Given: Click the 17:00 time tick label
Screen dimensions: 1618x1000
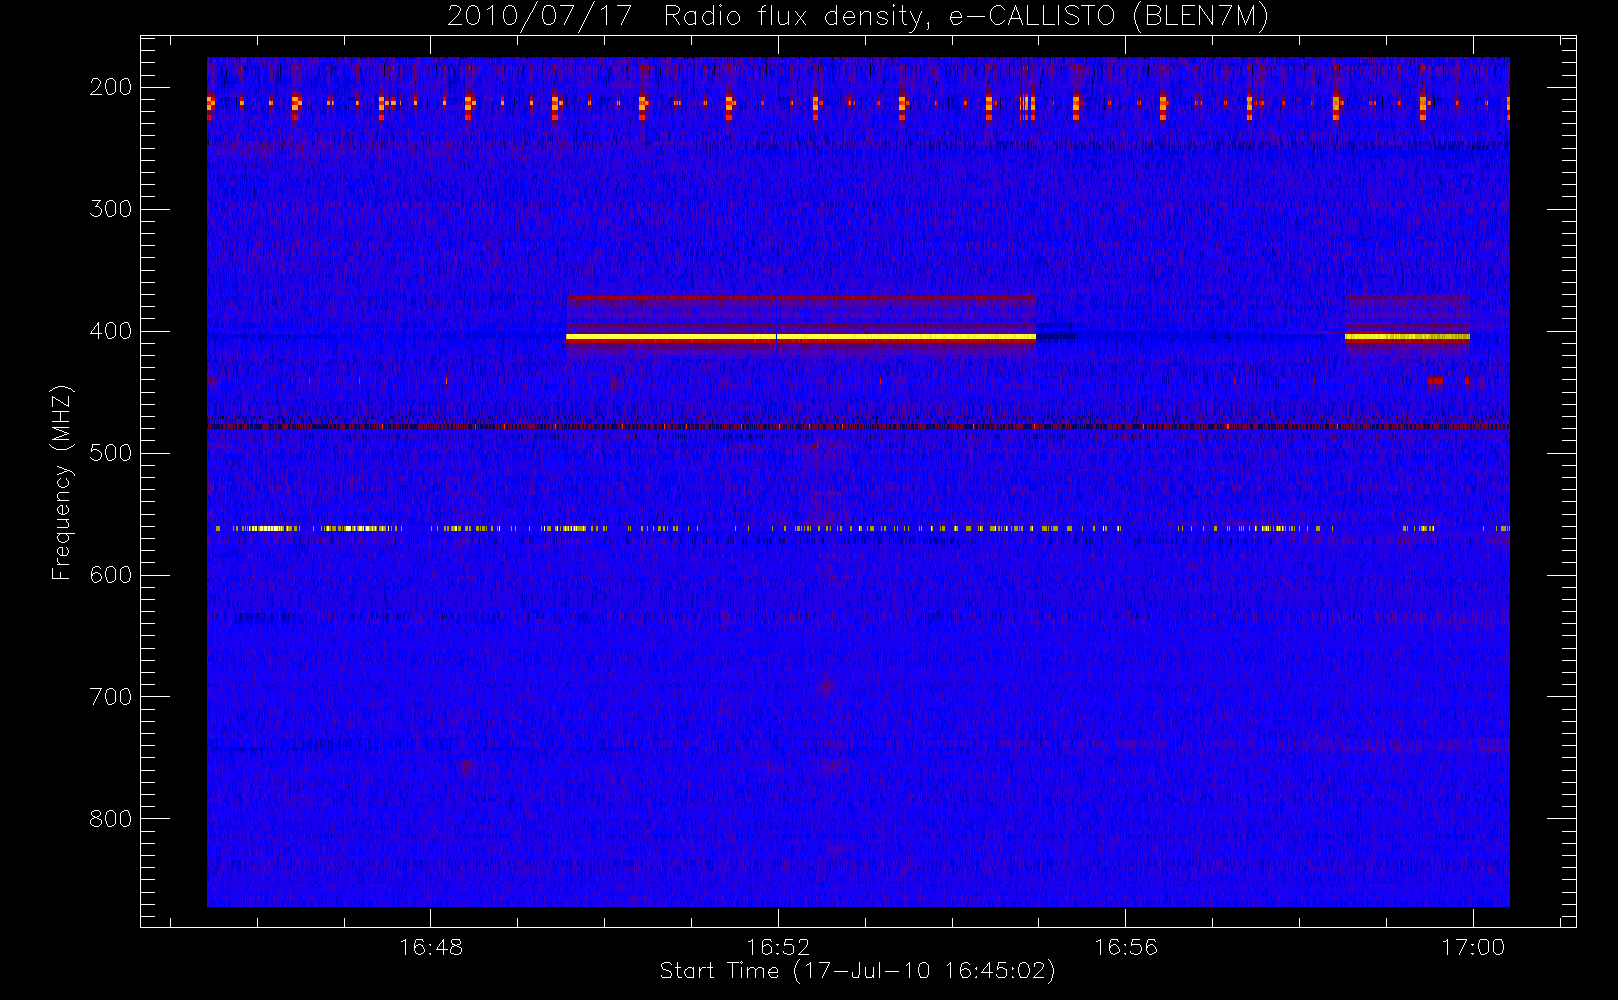Looking at the screenshot, I should [1473, 947].
